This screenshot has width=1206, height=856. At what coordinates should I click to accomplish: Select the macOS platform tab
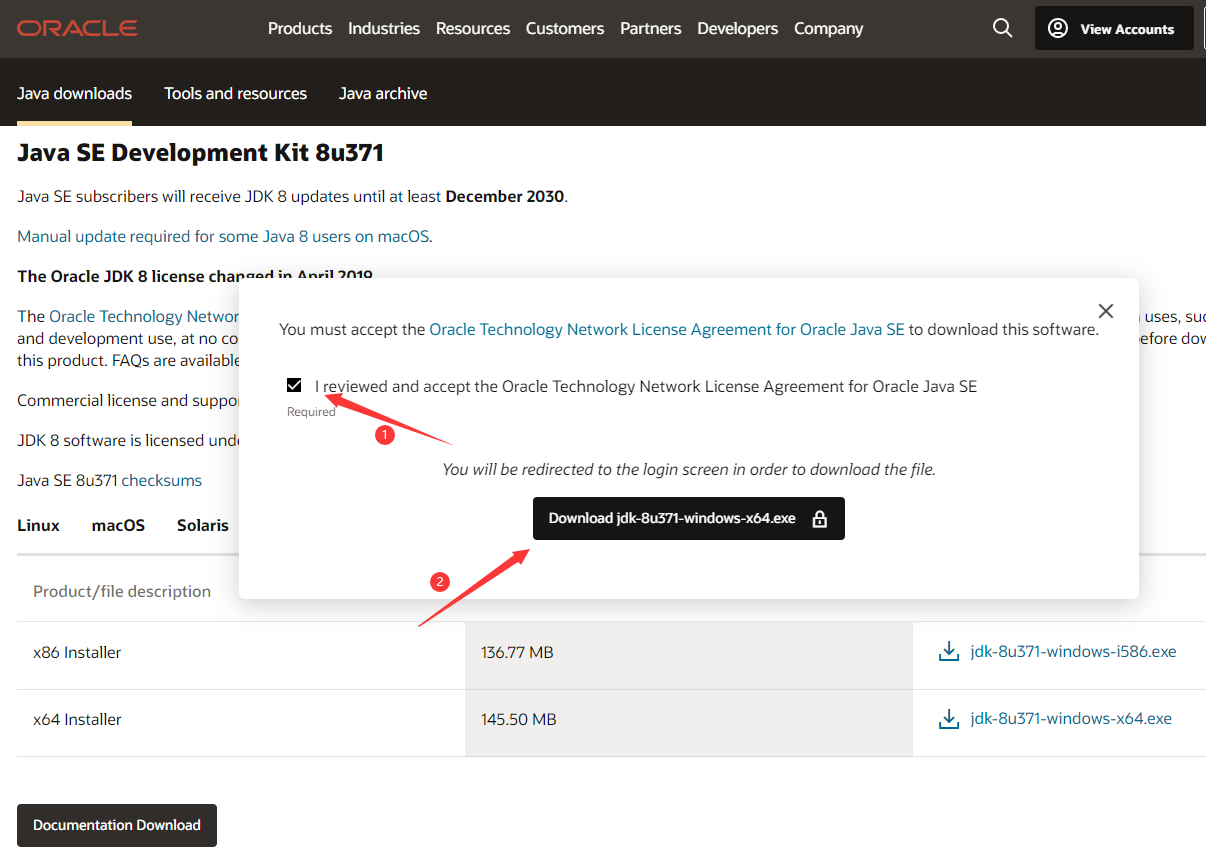(118, 525)
